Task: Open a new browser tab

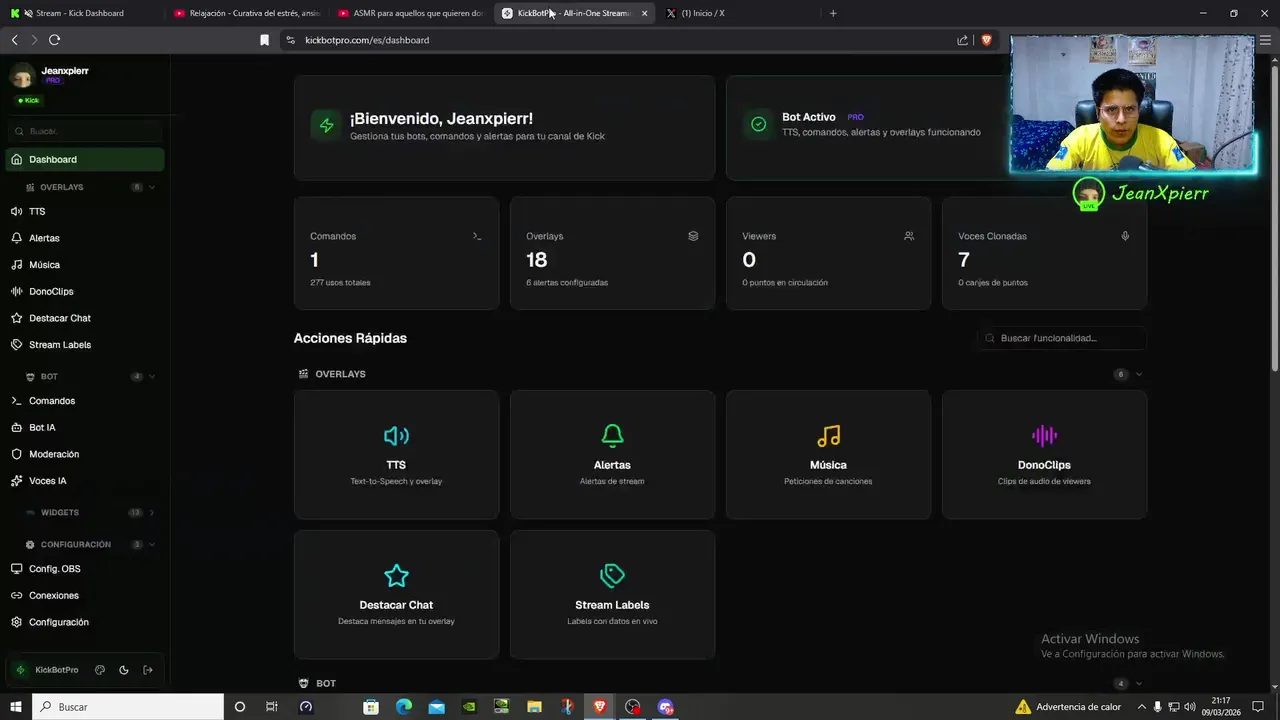Action: click(833, 13)
